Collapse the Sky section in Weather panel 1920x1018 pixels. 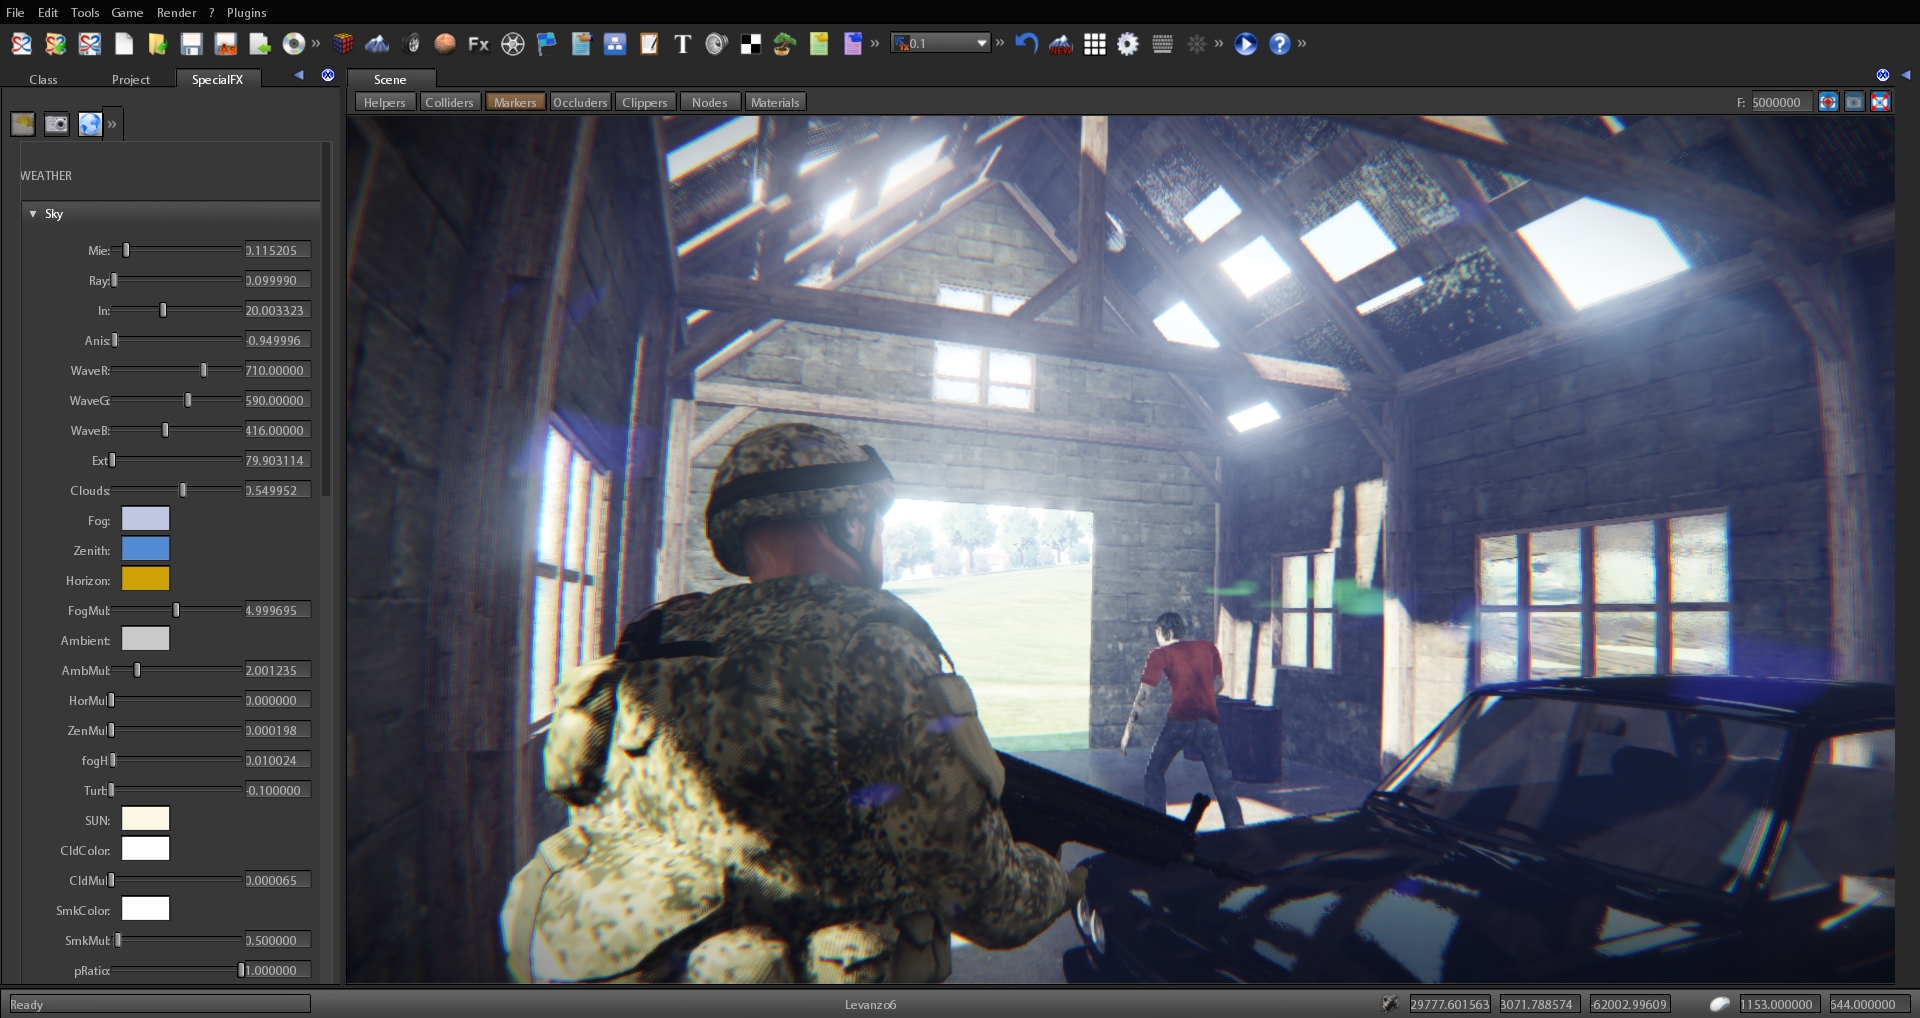pos(32,214)
